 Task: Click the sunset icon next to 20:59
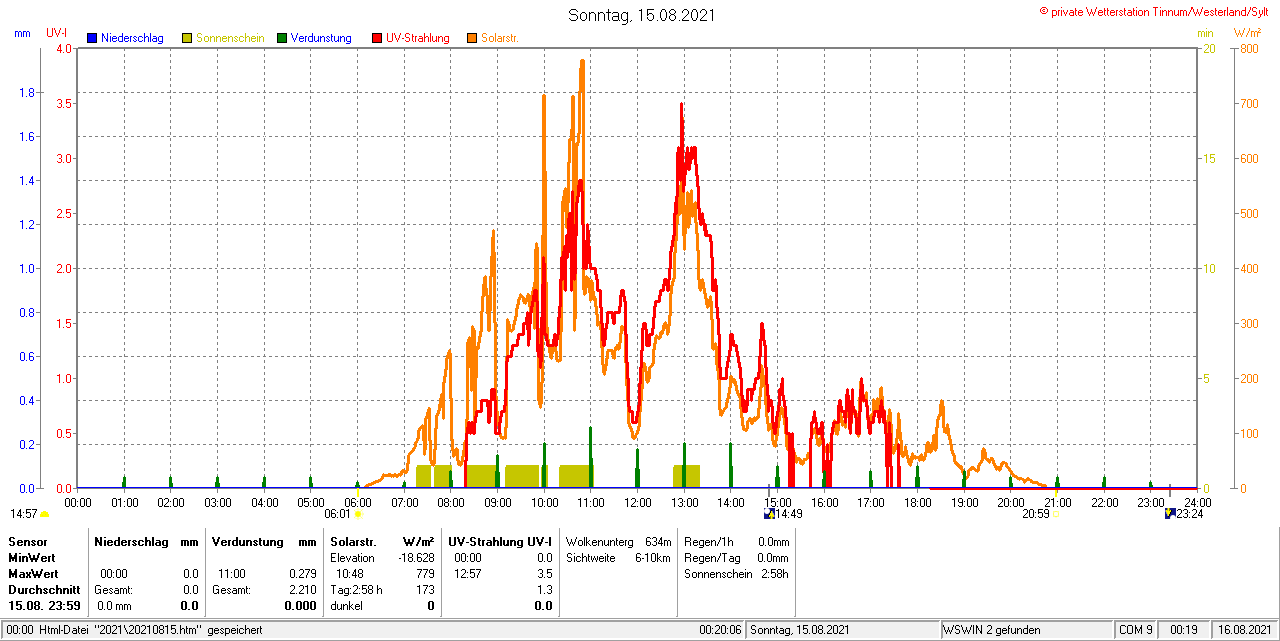point(1056,514)
